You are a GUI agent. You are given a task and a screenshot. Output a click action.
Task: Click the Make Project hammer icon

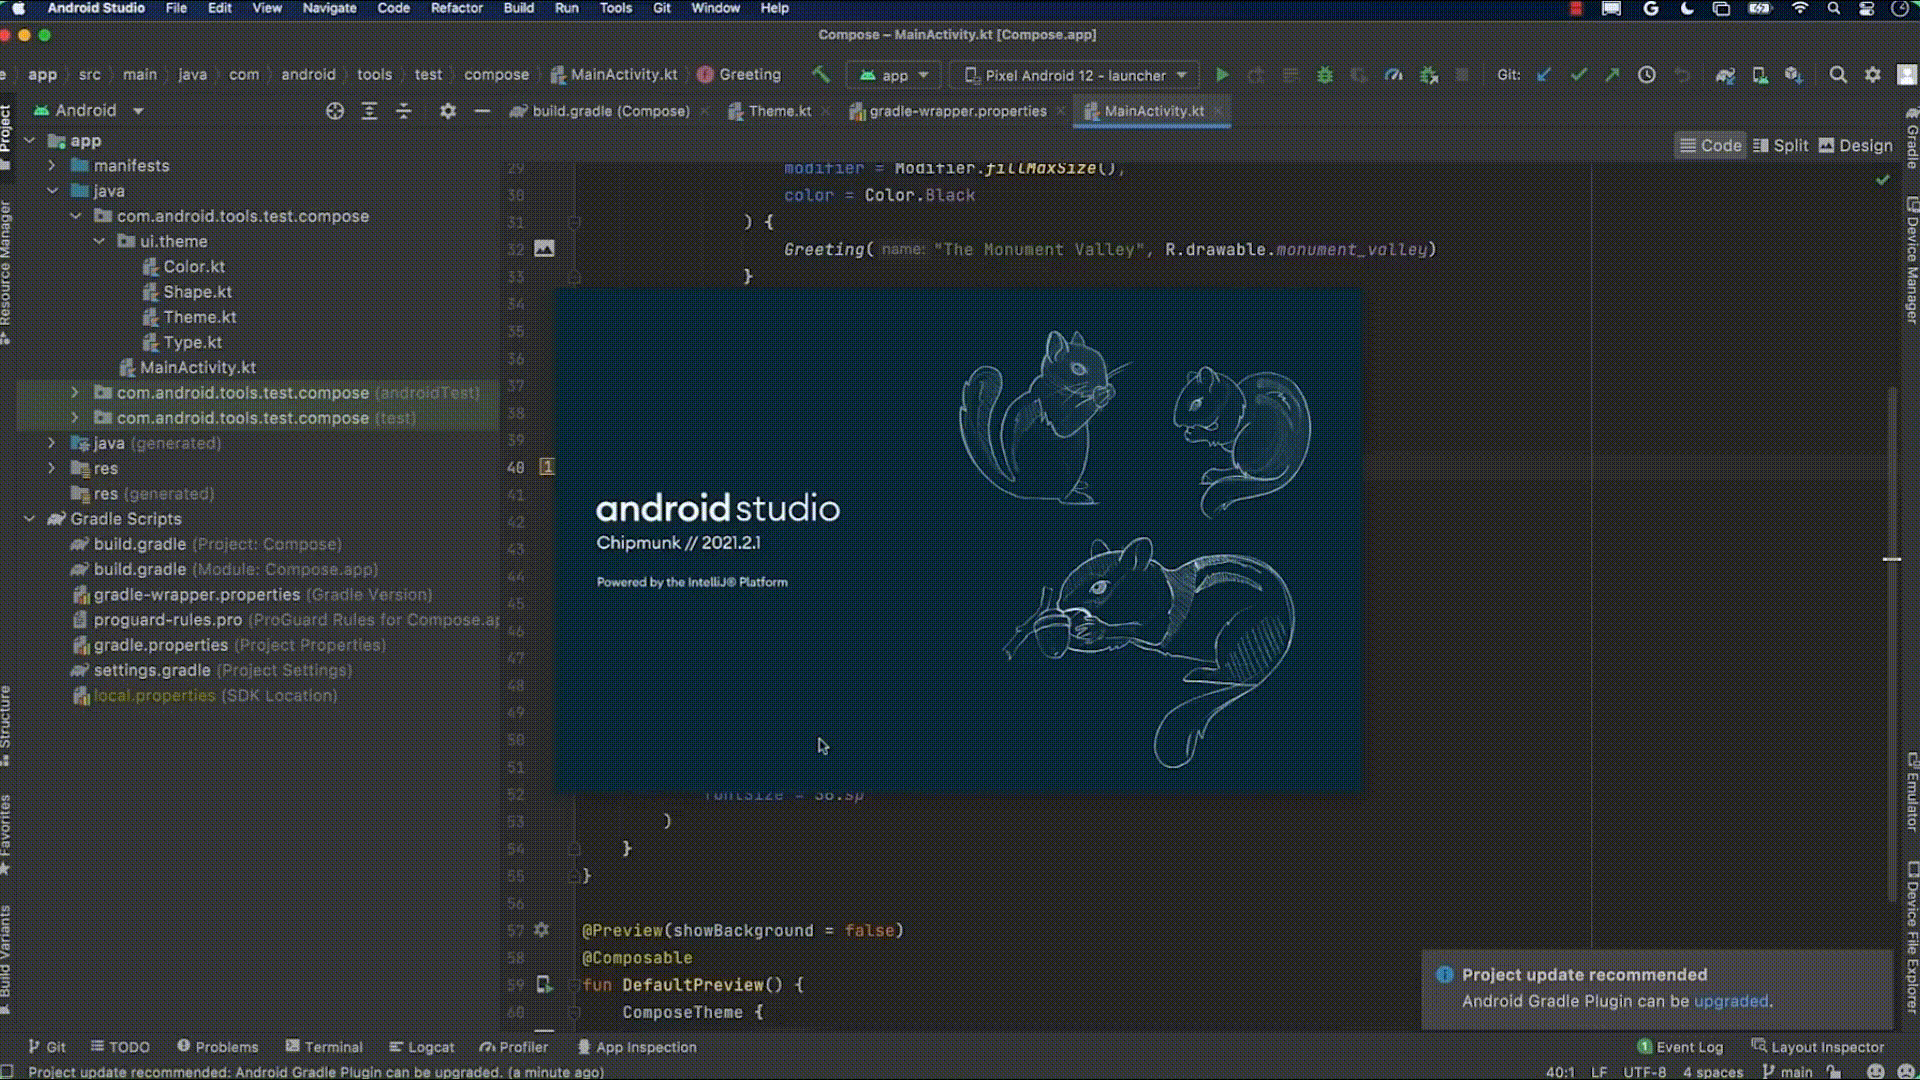point(820,75)
